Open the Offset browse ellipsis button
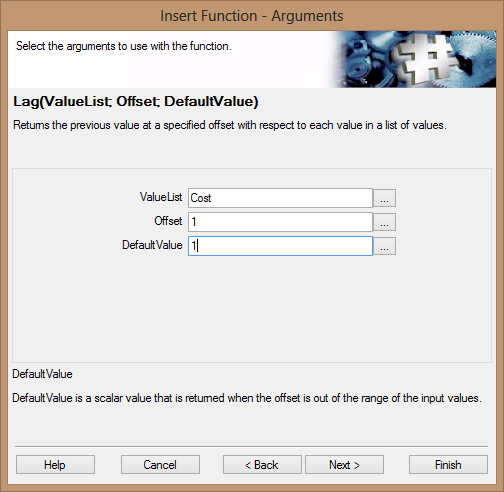 click(384, 222)
